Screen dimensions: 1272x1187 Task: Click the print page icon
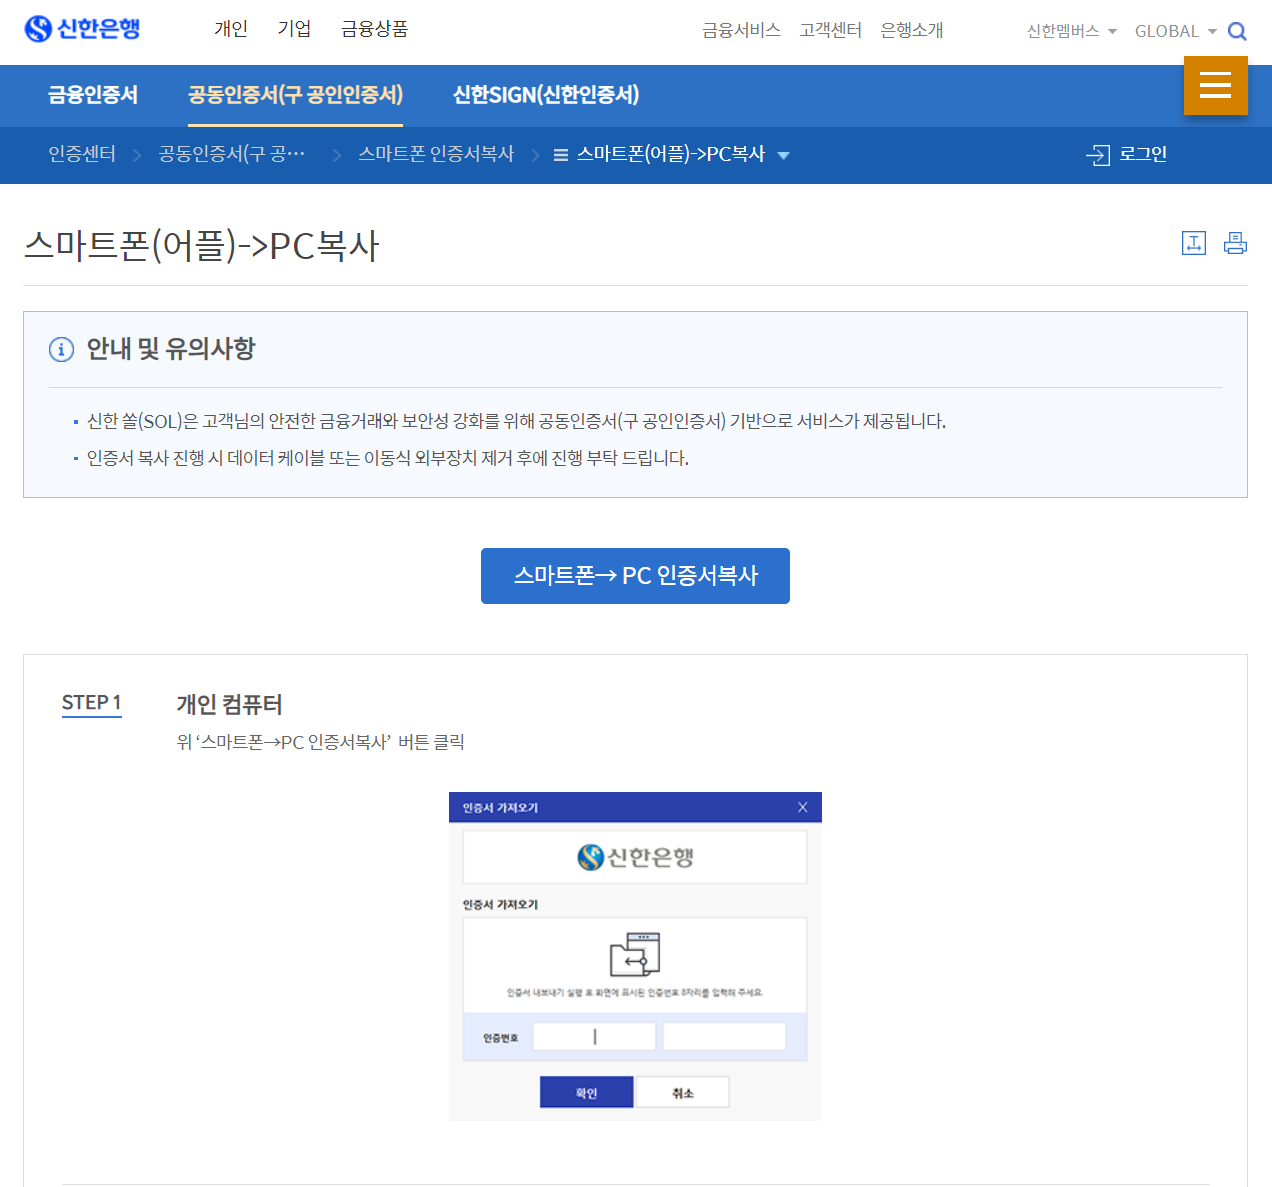coord(1236,243)
